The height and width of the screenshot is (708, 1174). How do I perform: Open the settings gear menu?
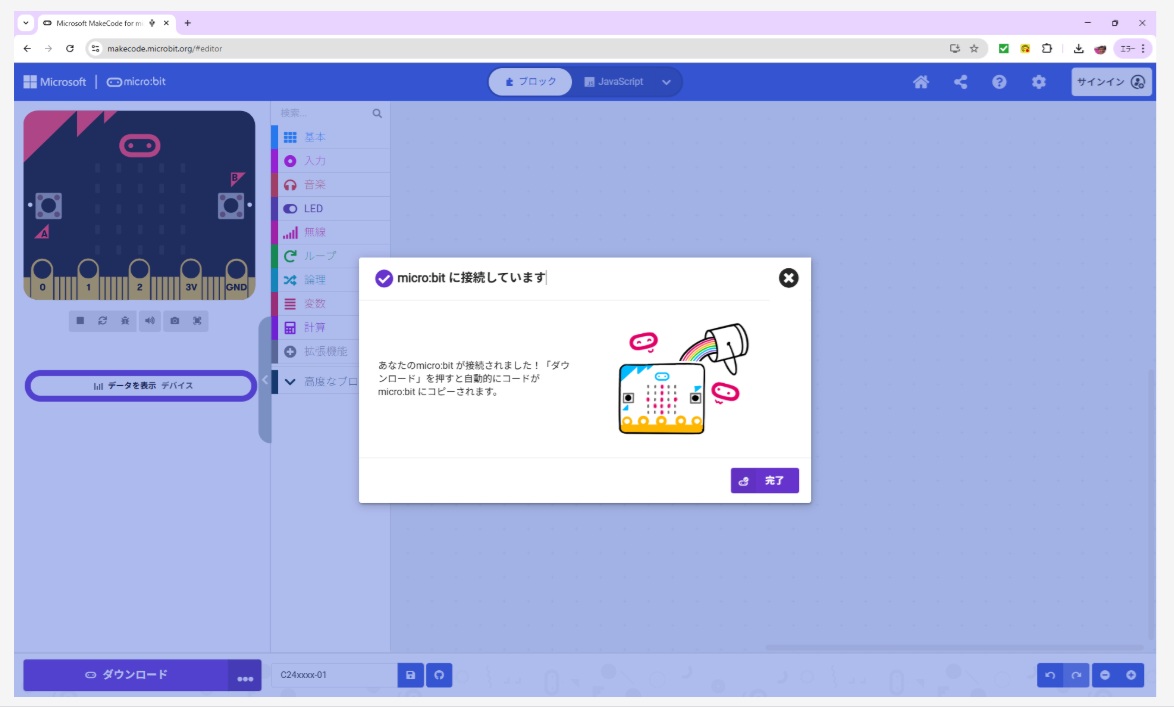click(x=1038, y=82)
